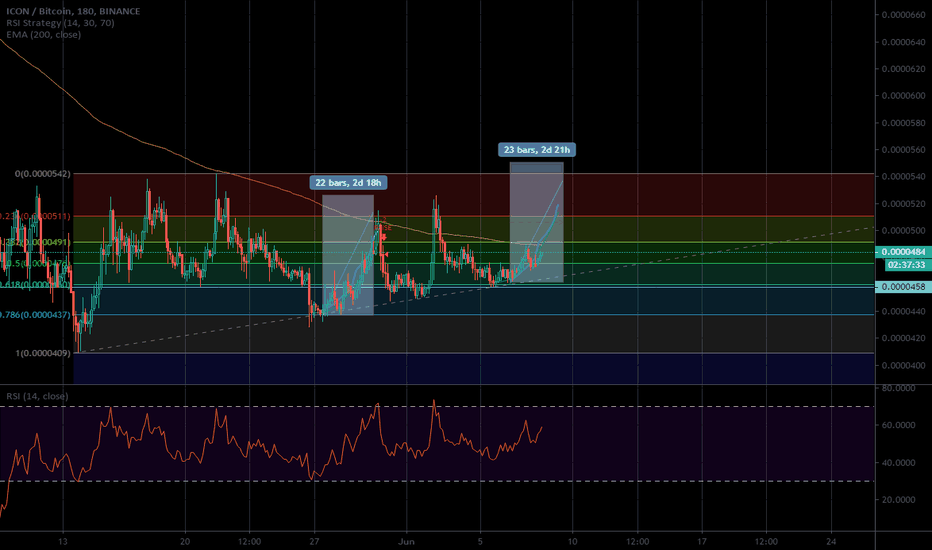Click the current price tag 0.0000484

[903, 252]
